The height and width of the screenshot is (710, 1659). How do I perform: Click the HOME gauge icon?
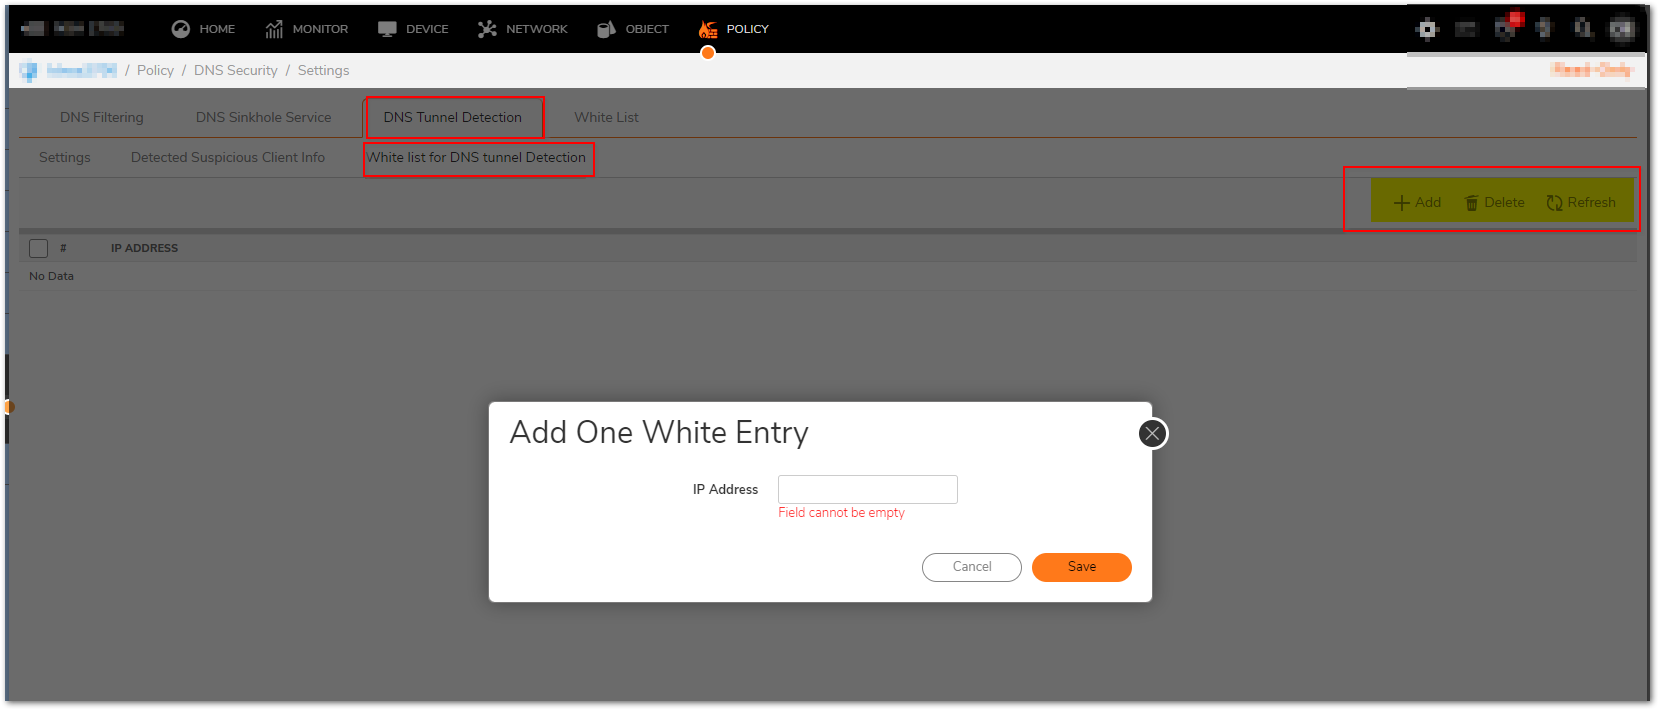click(180, 29)
